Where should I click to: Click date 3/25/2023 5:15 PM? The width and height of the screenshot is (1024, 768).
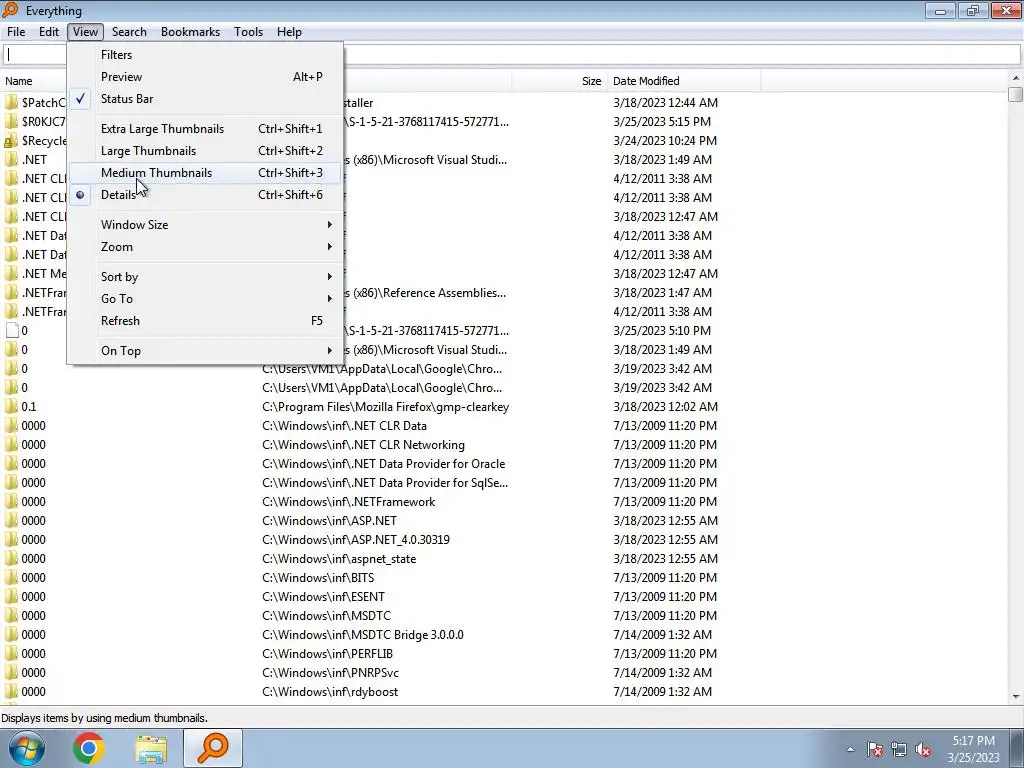[662, 121]
